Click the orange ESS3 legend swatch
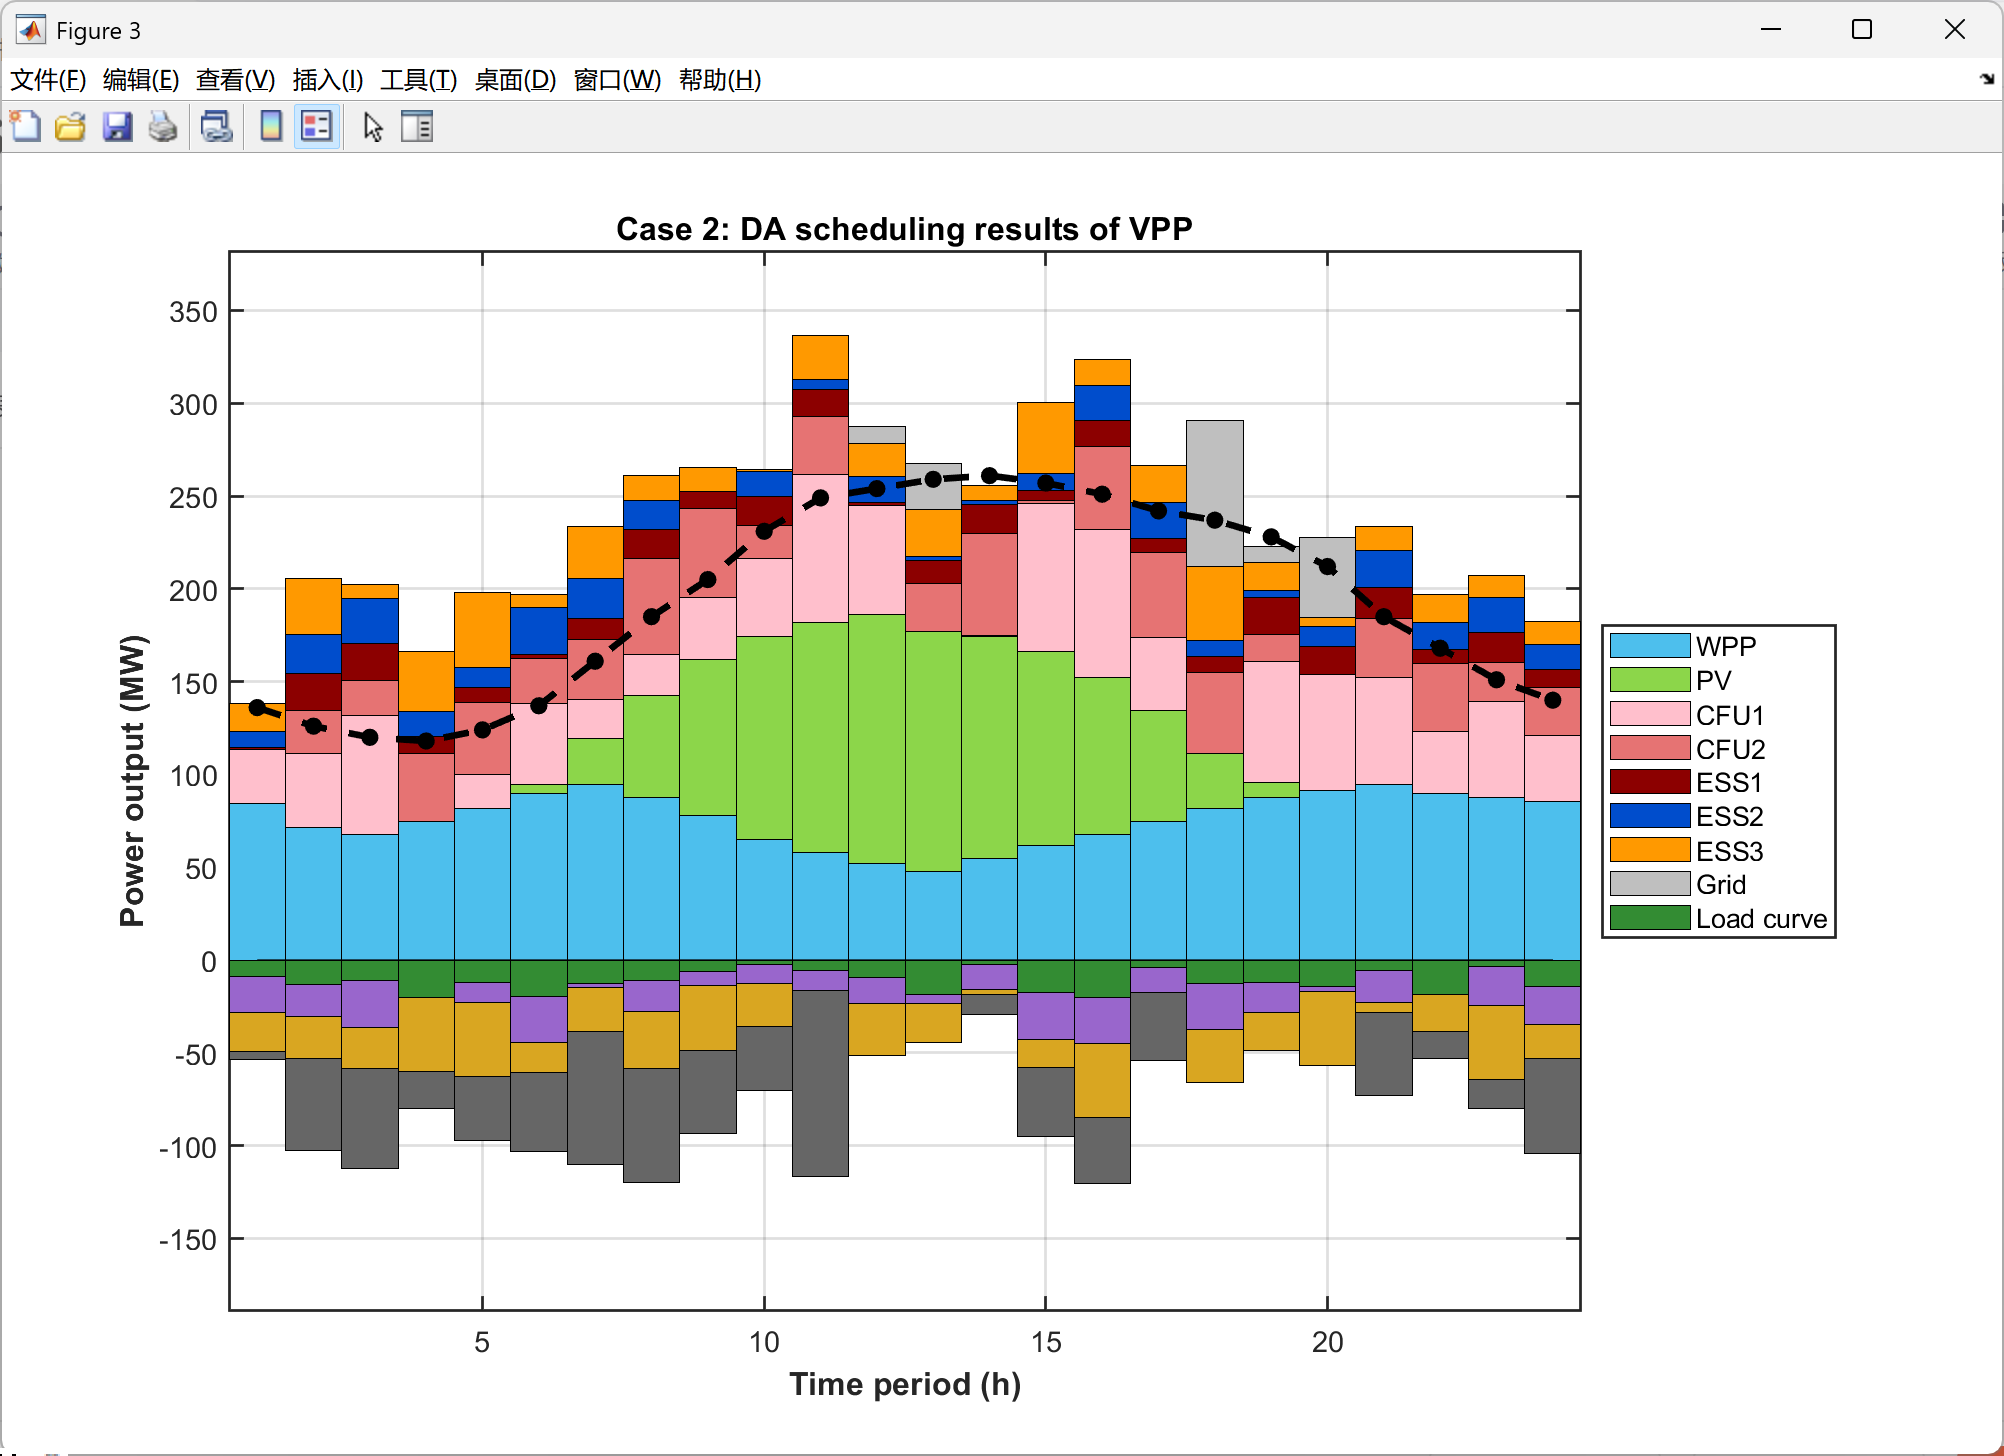The image size is (2004, 1456). [1649, 851]
